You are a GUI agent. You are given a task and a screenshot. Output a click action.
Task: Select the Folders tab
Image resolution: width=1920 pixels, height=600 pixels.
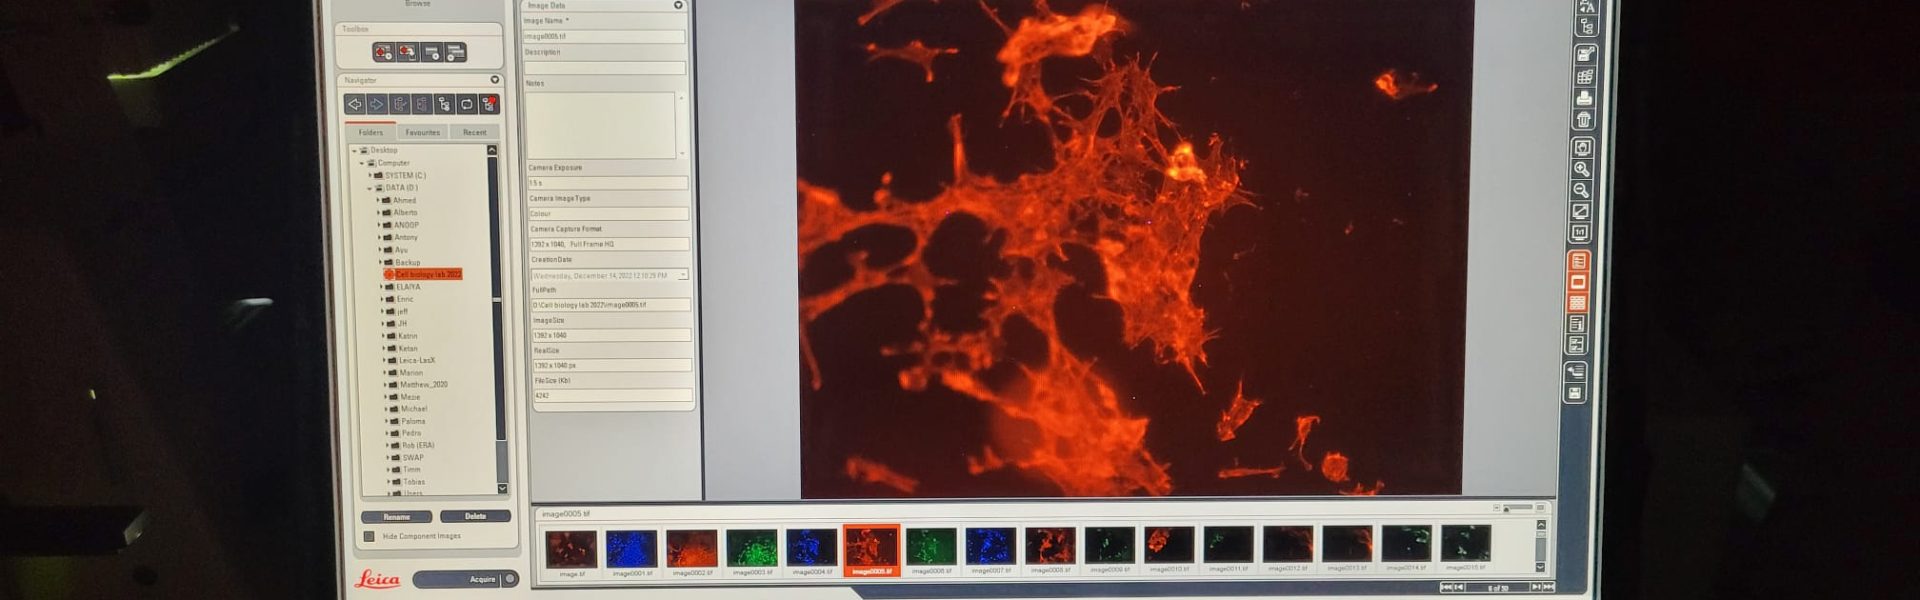coord(371,132)
